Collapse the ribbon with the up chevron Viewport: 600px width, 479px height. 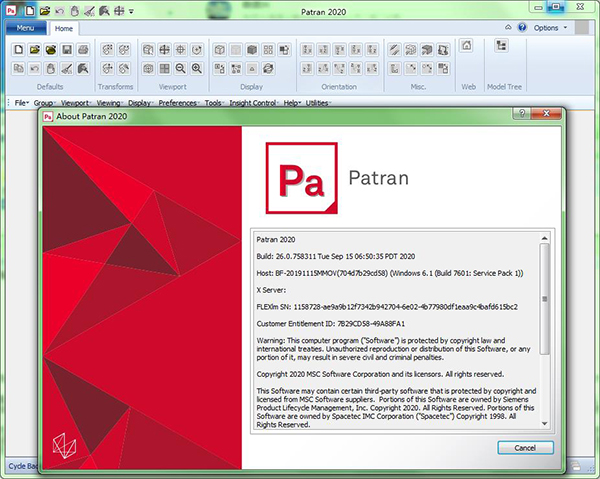click(x=508, y=28)
